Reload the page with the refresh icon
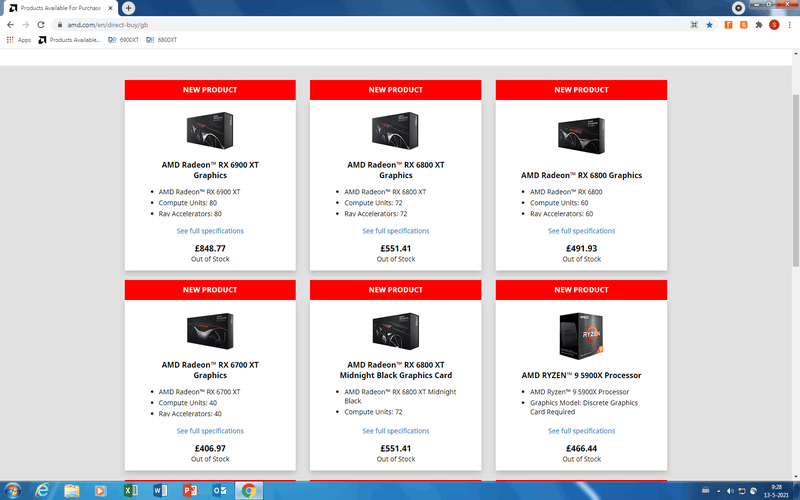The width and height of the screenshot is (800, 500). pyautogui.click(x=41, y=24)
